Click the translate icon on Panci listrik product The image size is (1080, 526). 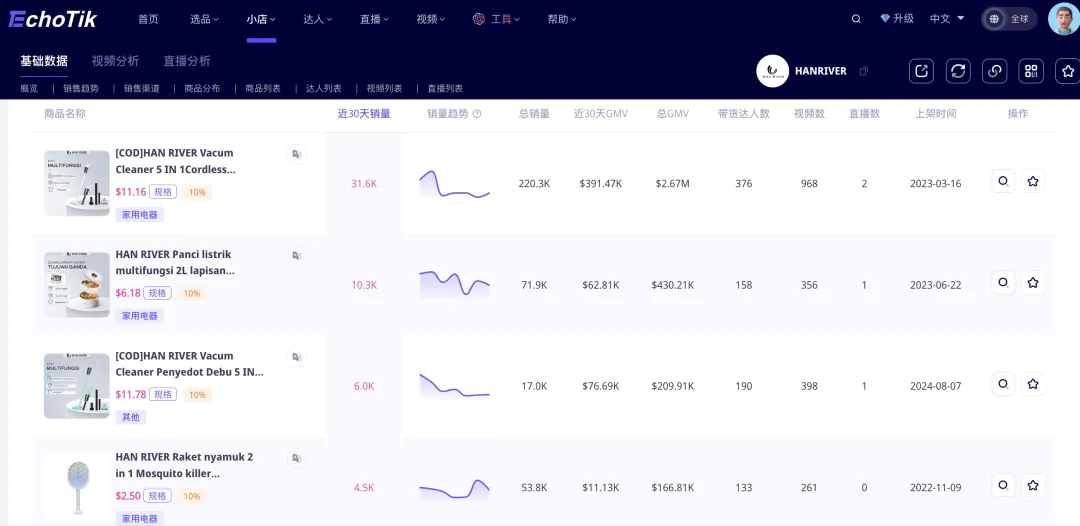pyautogui.click(x=296, y=255)
